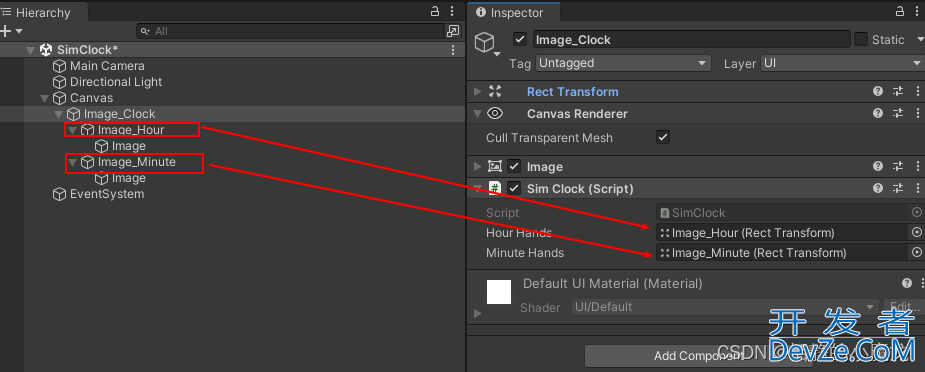This screenshot has height=372, width=925.
Task: Select the Image child under Image_Hour
Action: [129, 146]
